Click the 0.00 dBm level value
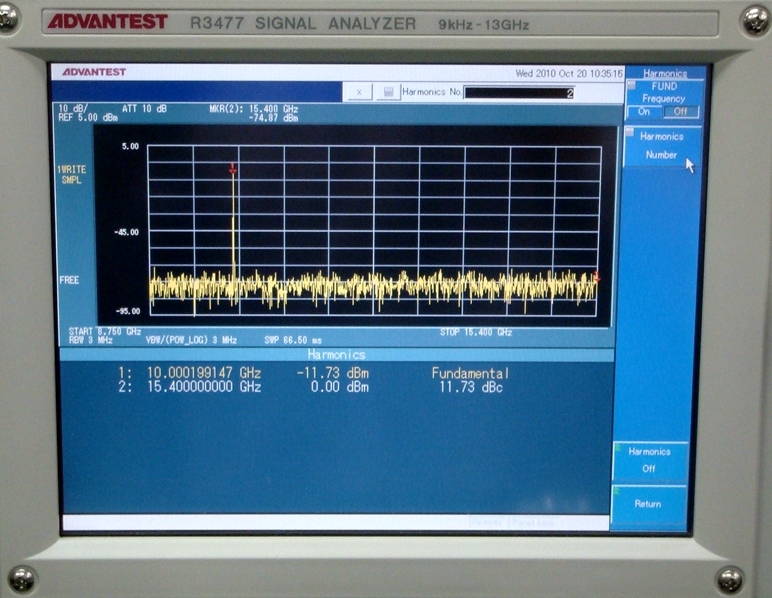The width and height of the screenshot is (772, 598). 339,387
